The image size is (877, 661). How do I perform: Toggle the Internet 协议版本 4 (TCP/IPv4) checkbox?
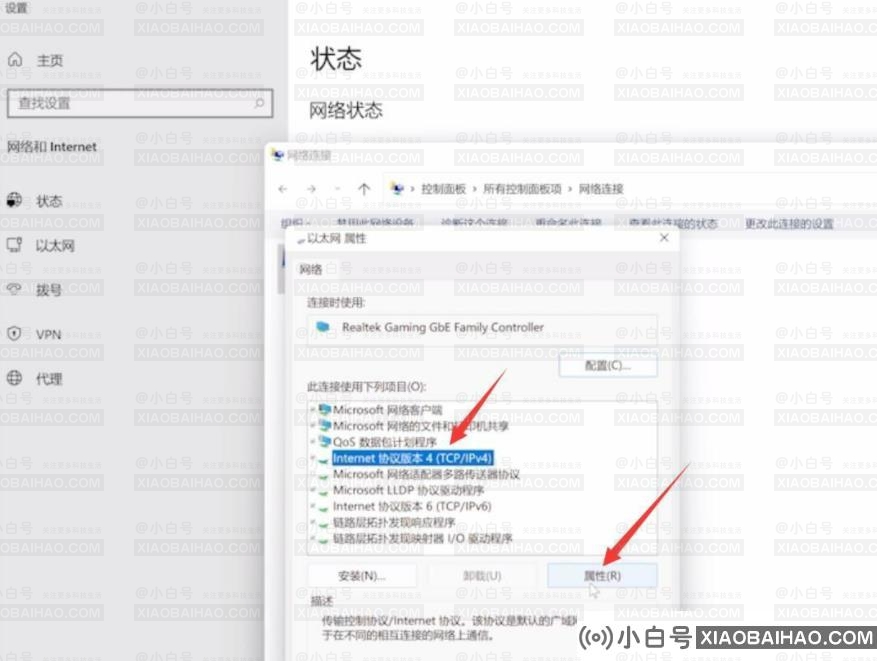[313, 459]
